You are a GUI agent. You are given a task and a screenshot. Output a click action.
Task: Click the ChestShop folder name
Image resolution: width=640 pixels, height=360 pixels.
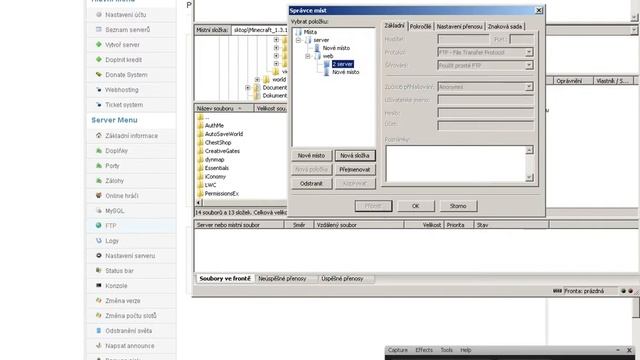pyautogui.click(x=218, y=142)
